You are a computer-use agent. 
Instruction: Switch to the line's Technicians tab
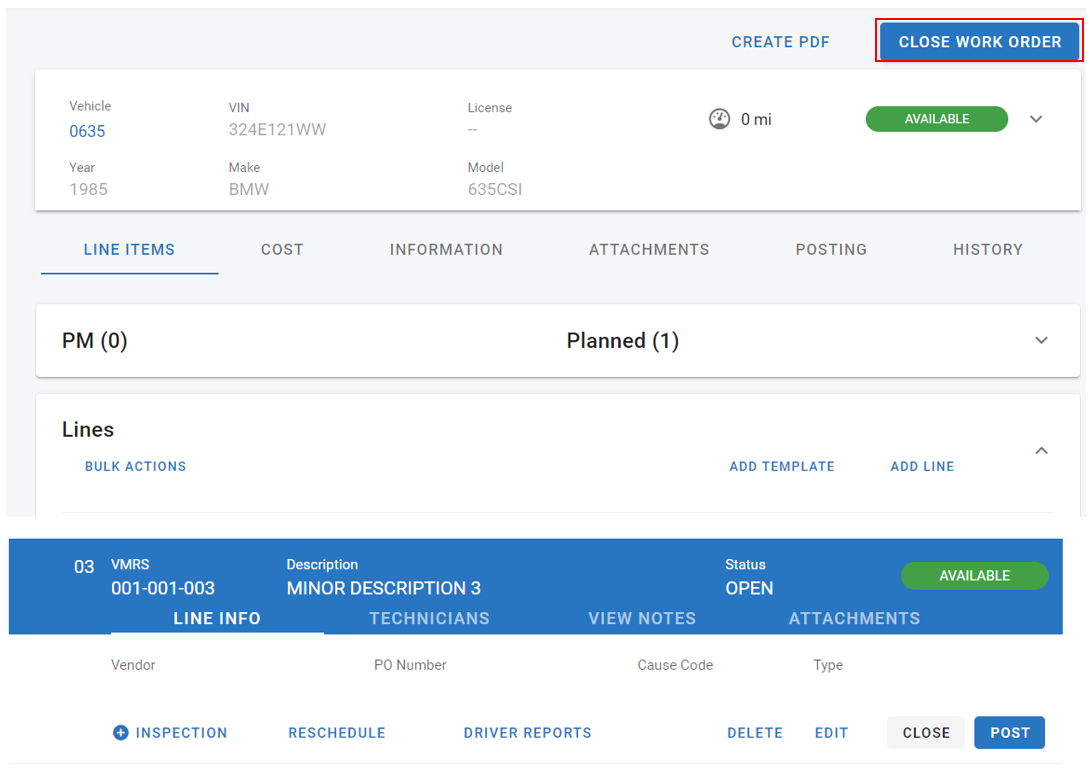(429, 618)
